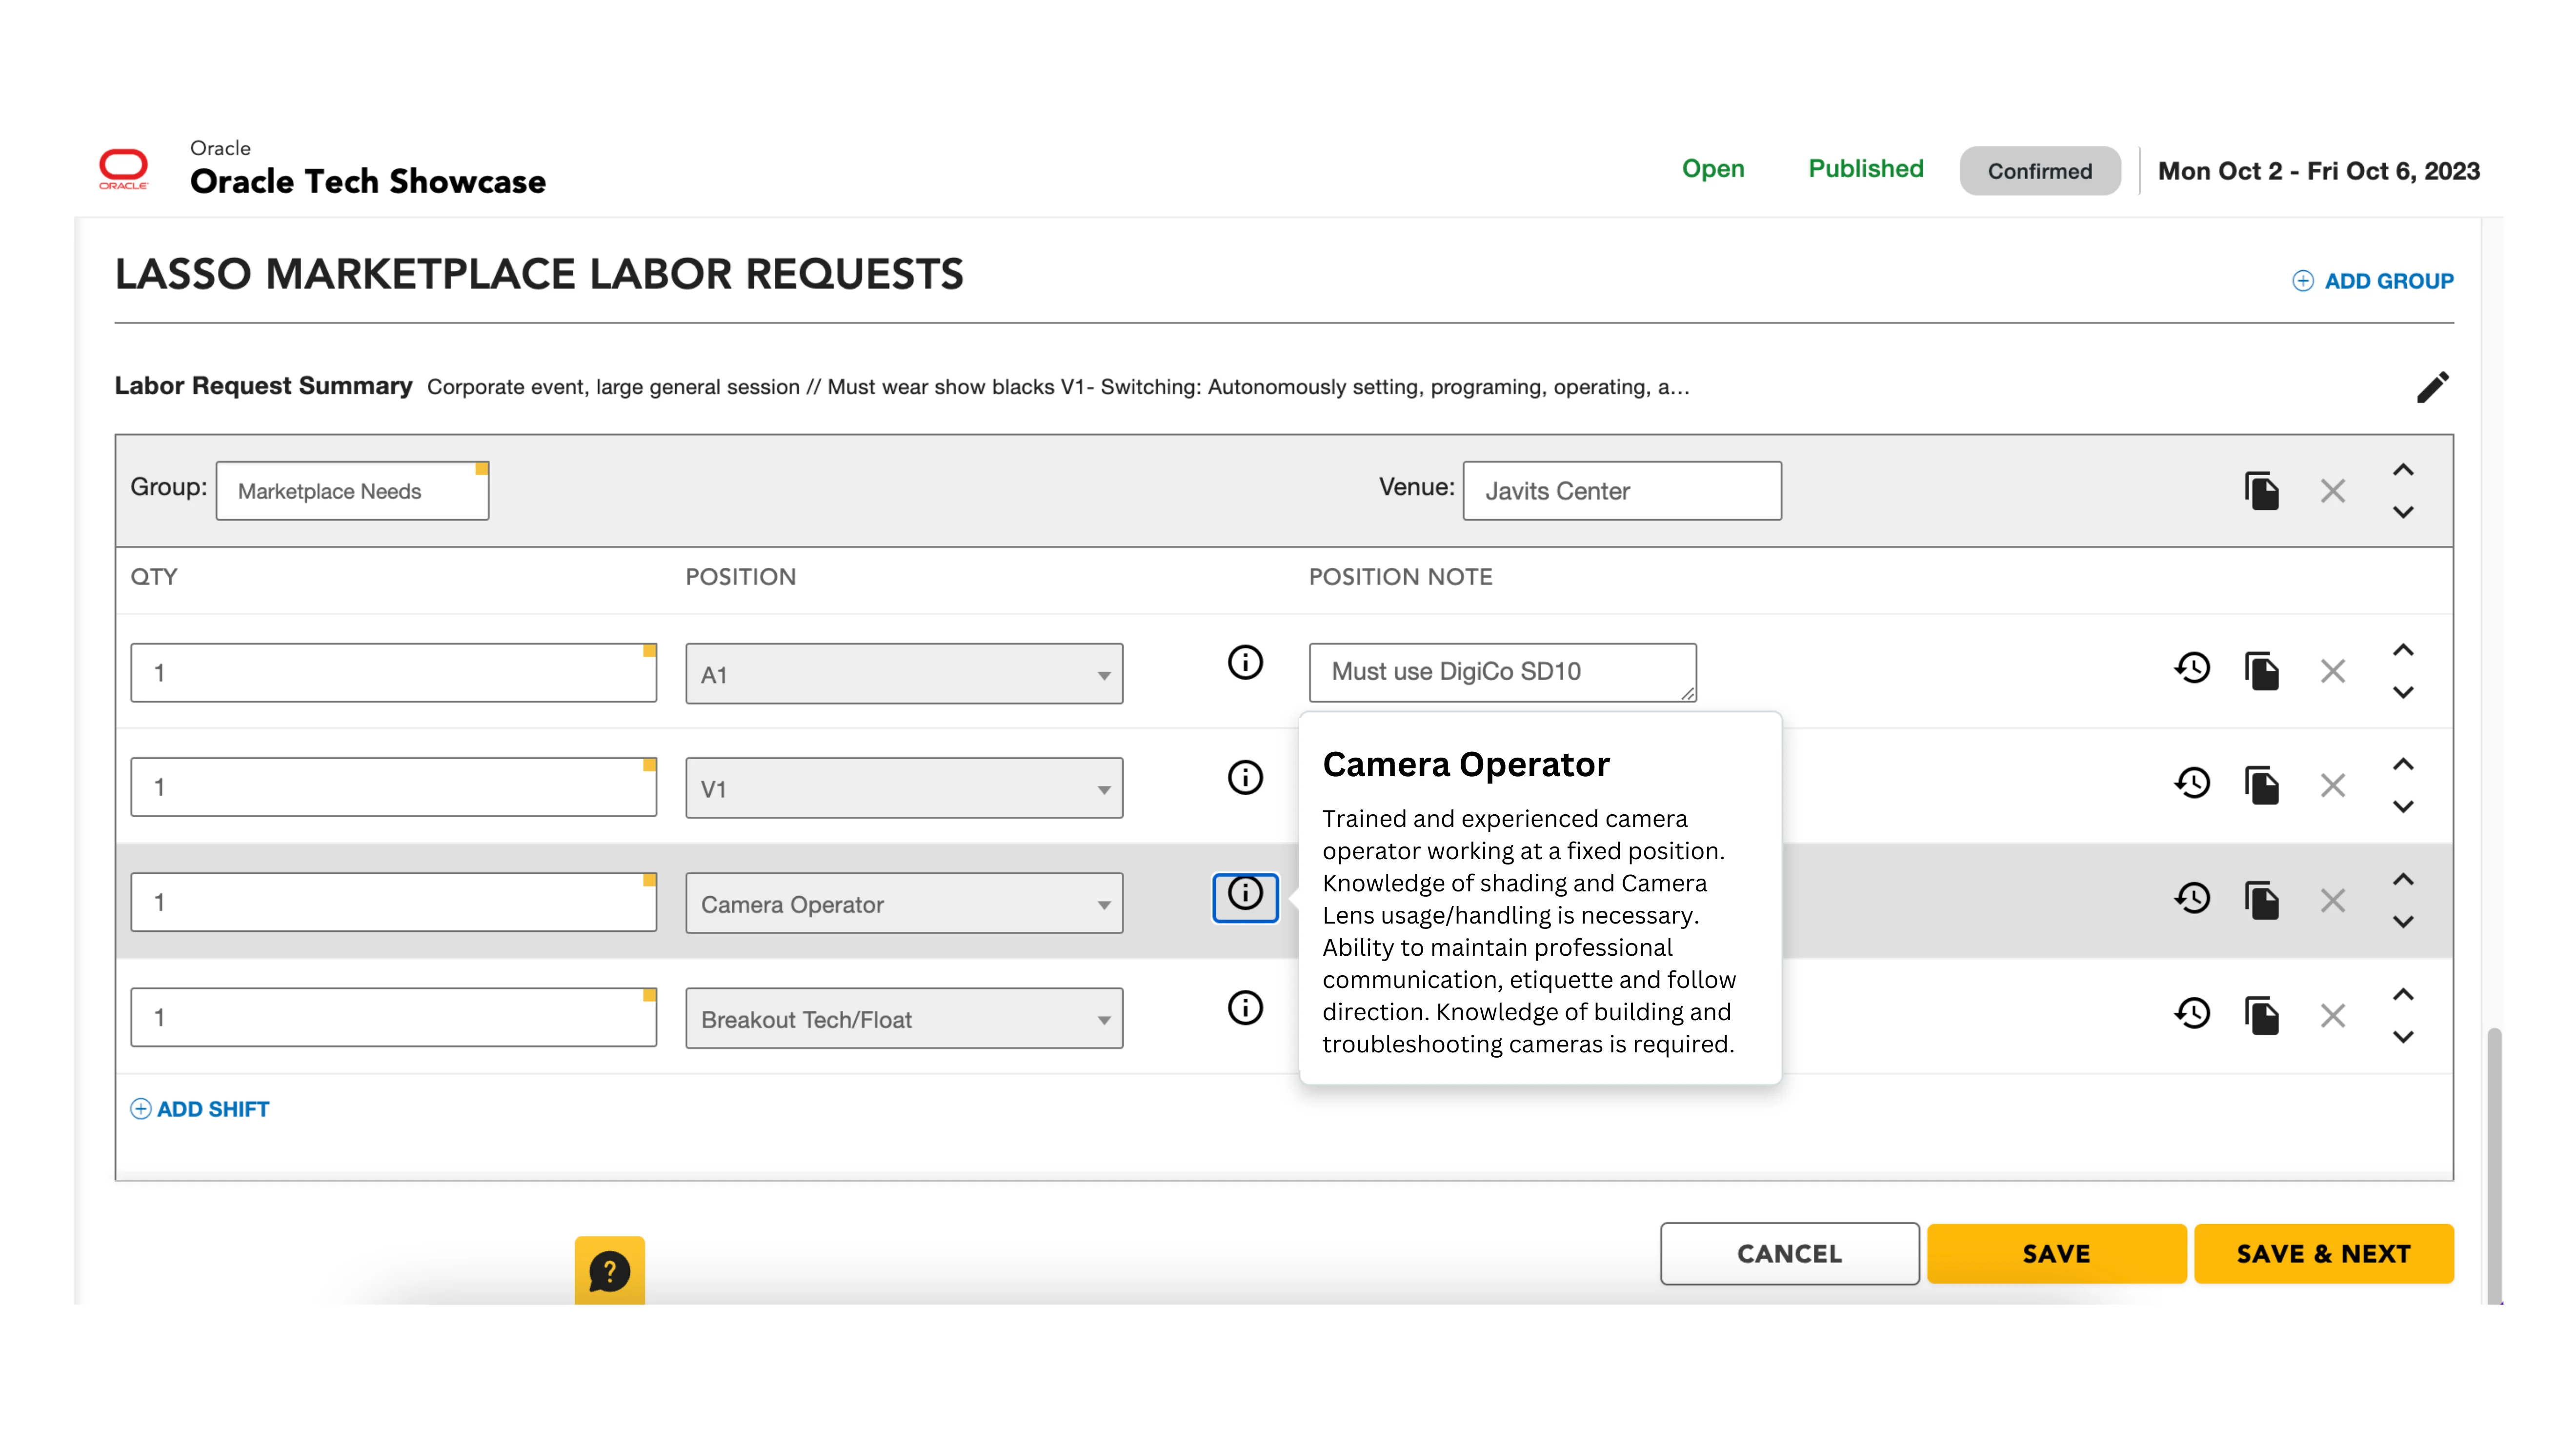The width and height of the screenshot is (2576, 1449).
Task: Show info for Breakout Tech/Float position
Action: click(x=1245, y=1007)
